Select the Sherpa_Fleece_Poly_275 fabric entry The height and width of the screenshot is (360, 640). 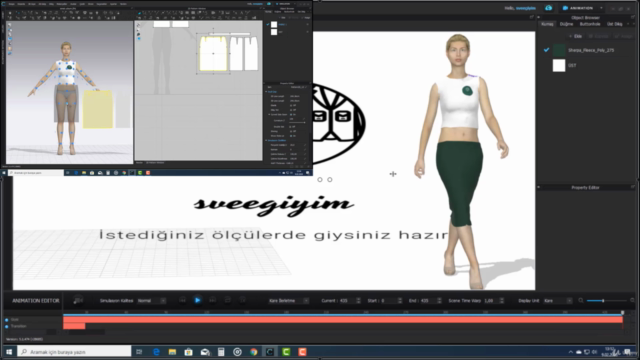tap(591, 50)
